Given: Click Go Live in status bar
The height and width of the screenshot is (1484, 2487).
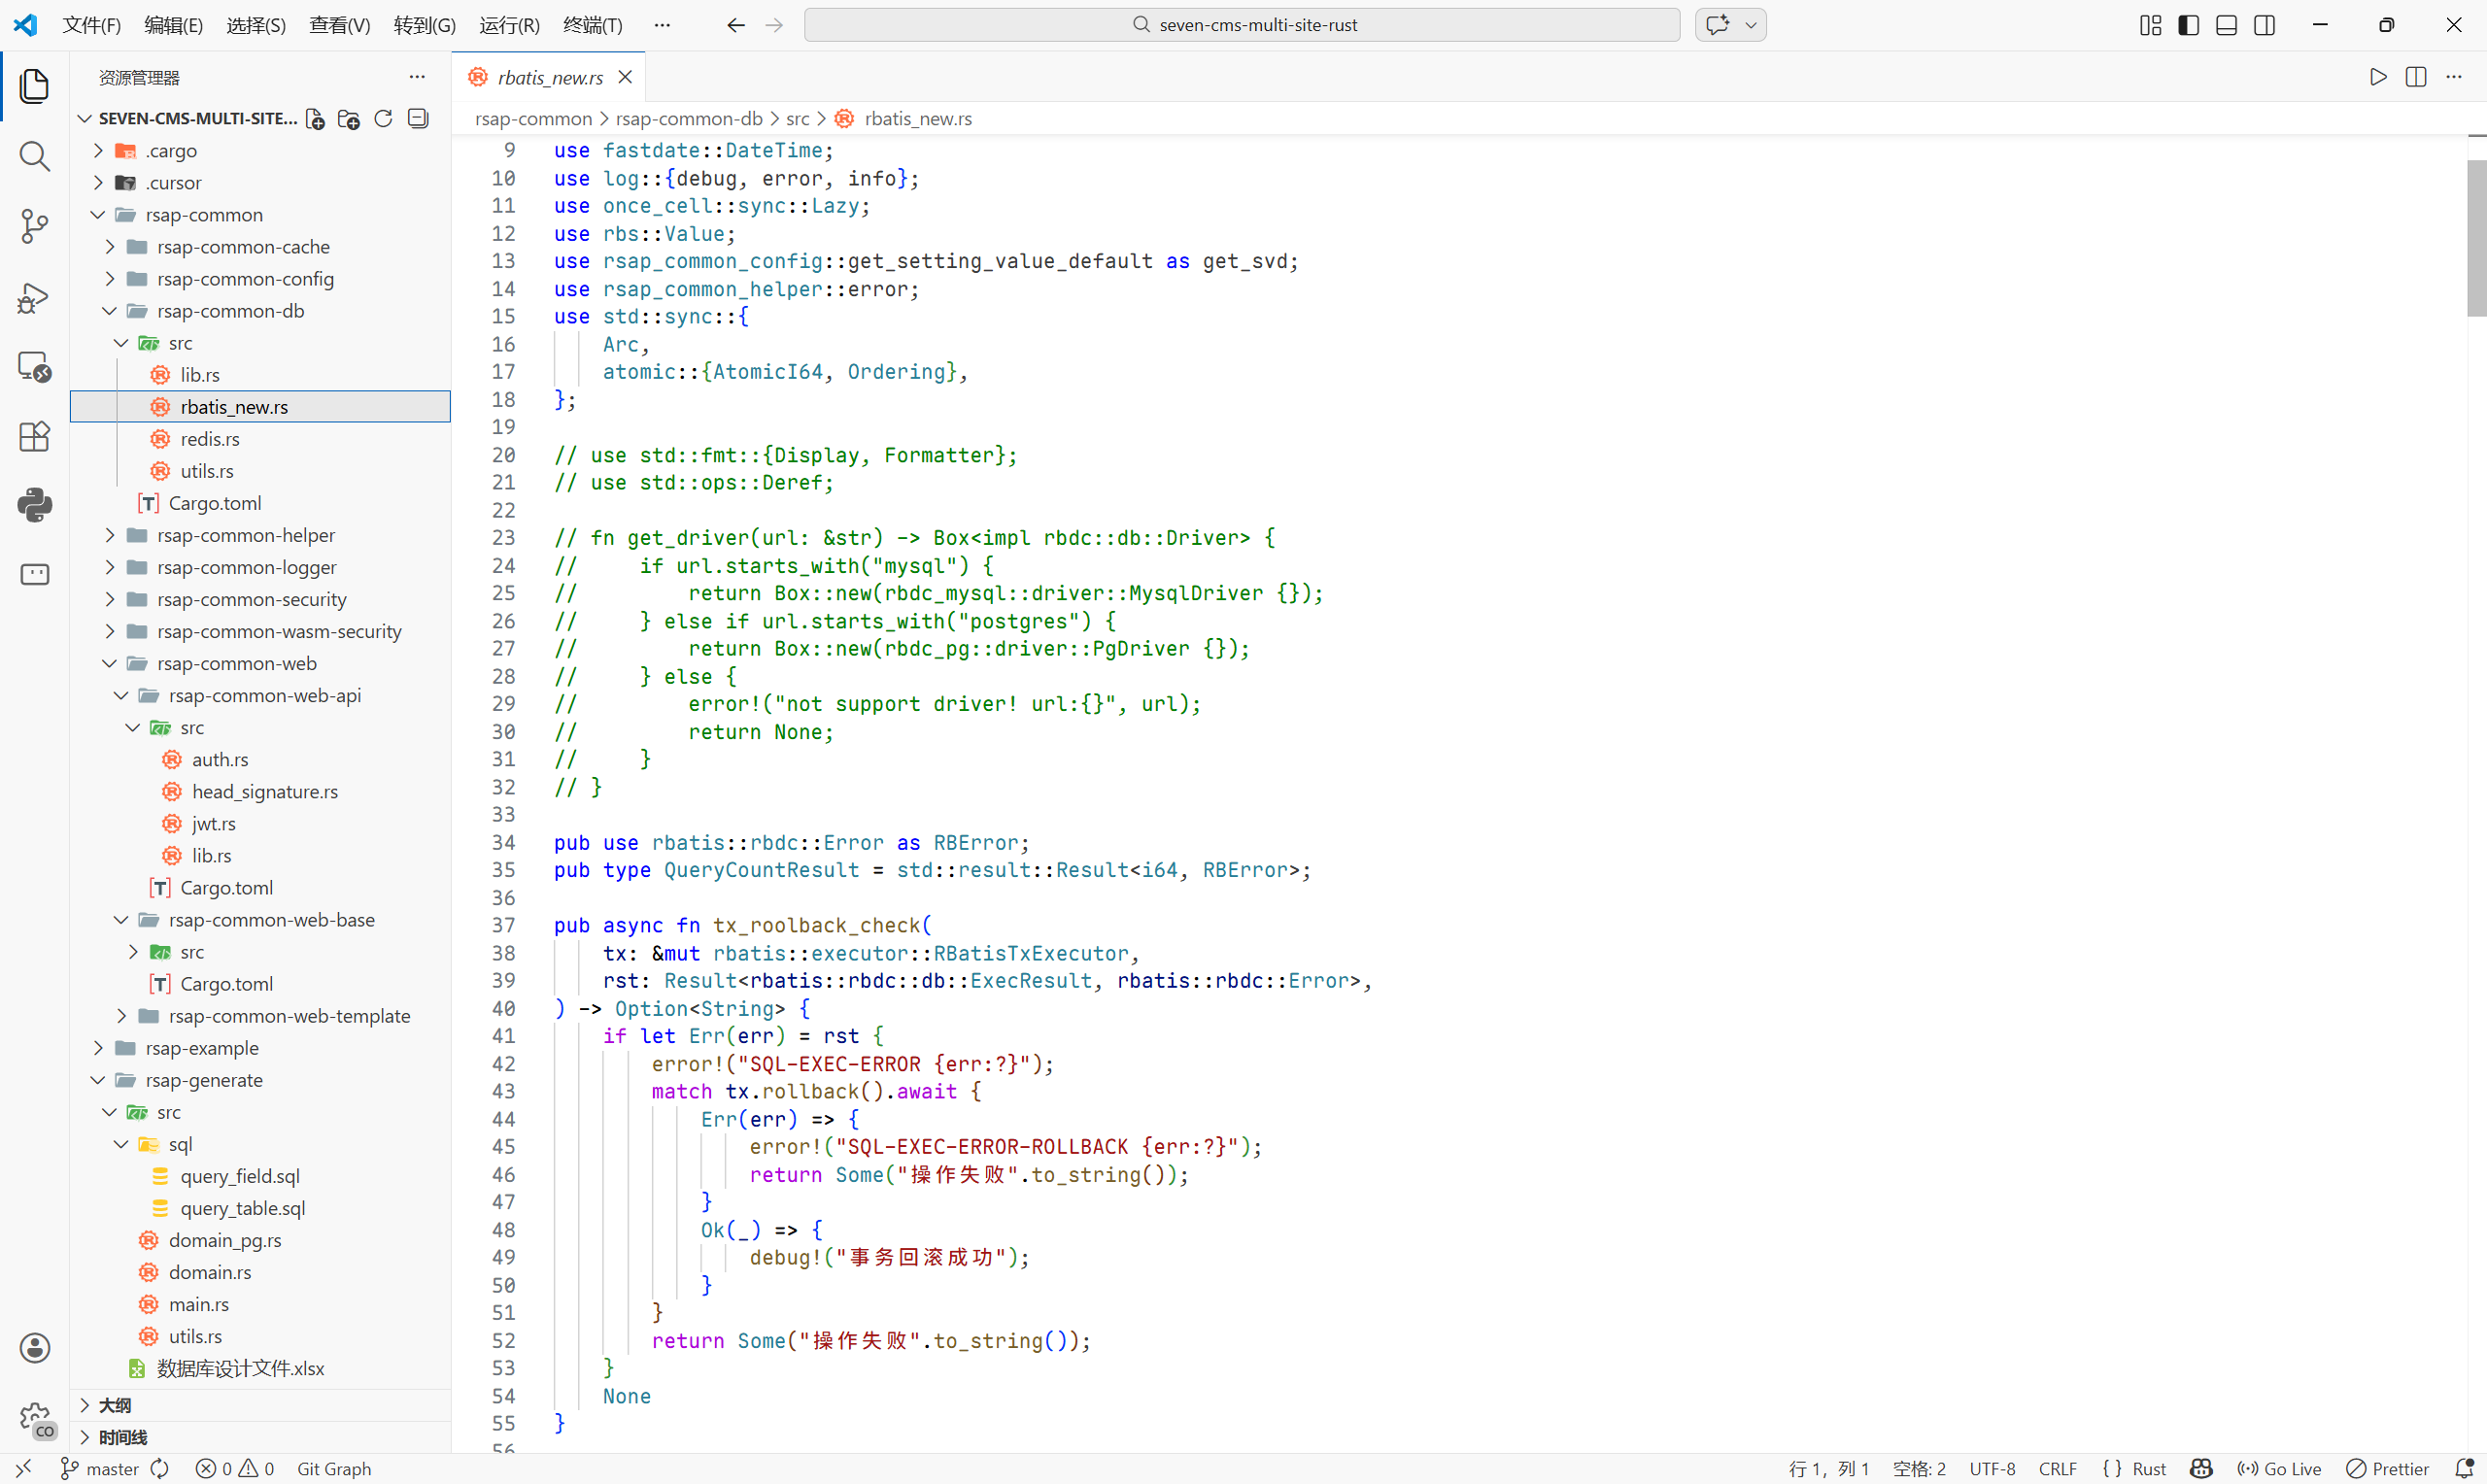Looking at the screenshot, I should 2280,1468.
